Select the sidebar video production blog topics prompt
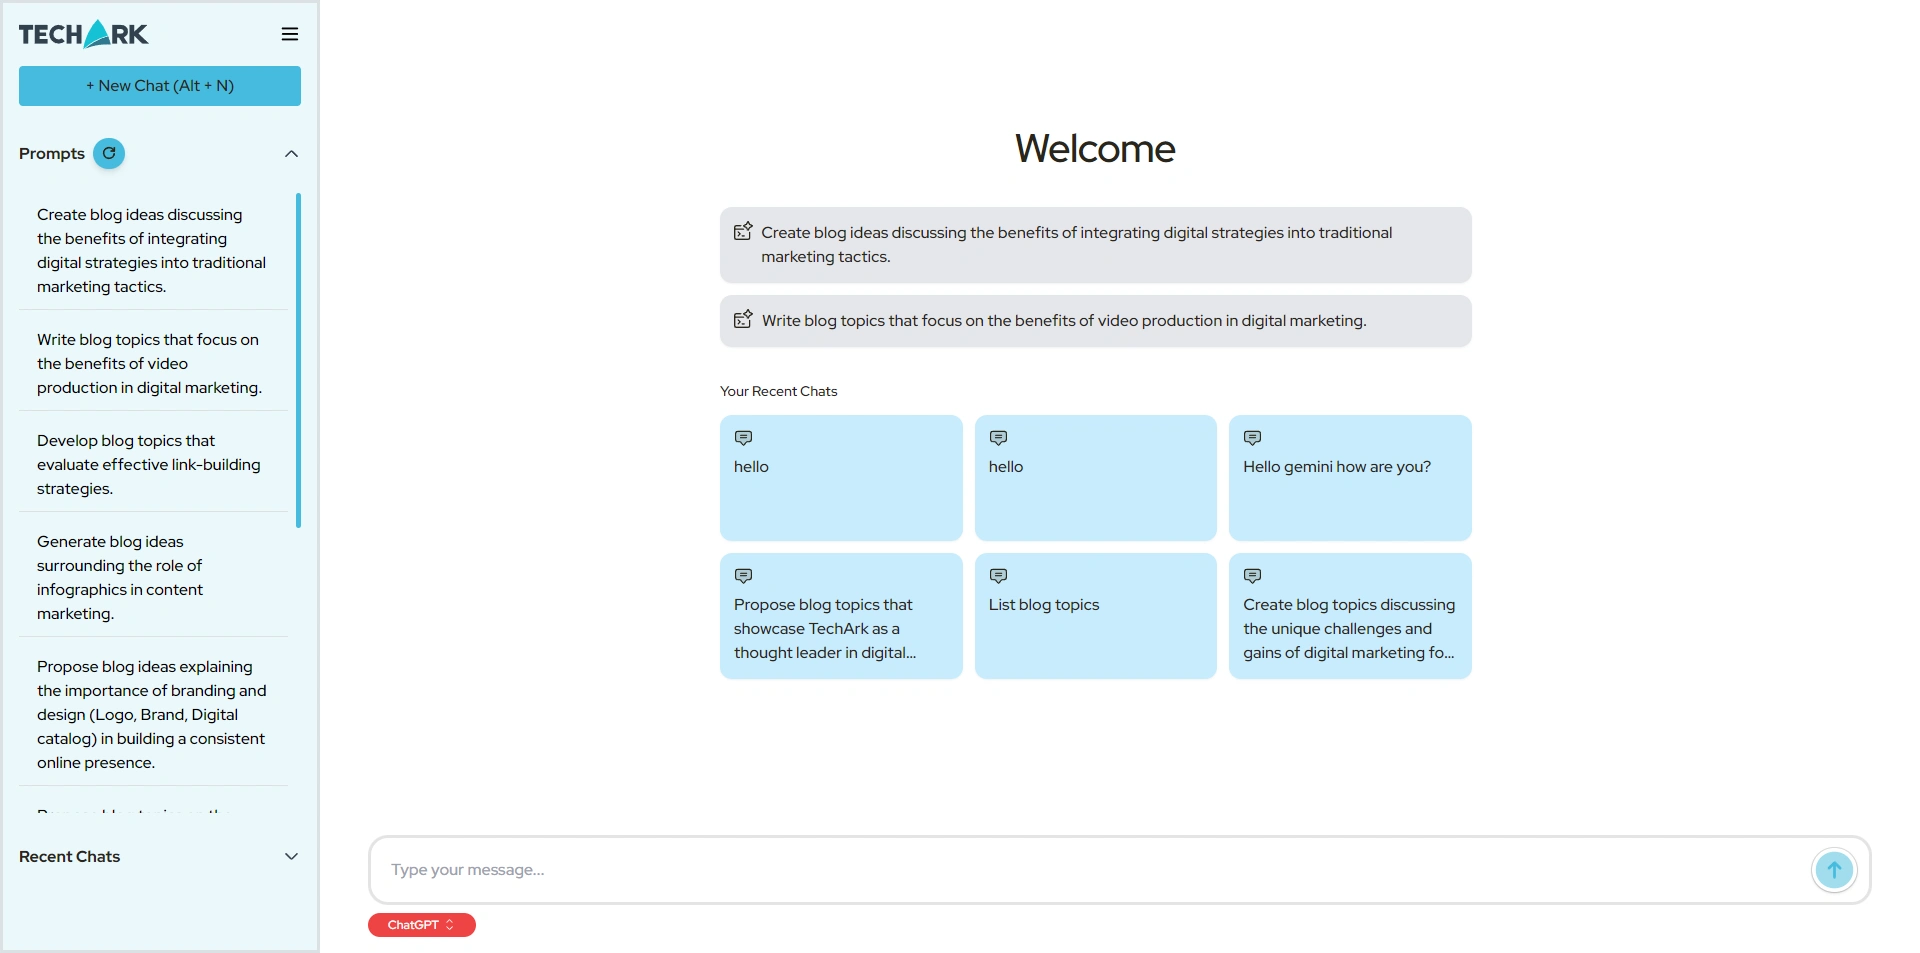1920x953 pixels. point(152,364)
